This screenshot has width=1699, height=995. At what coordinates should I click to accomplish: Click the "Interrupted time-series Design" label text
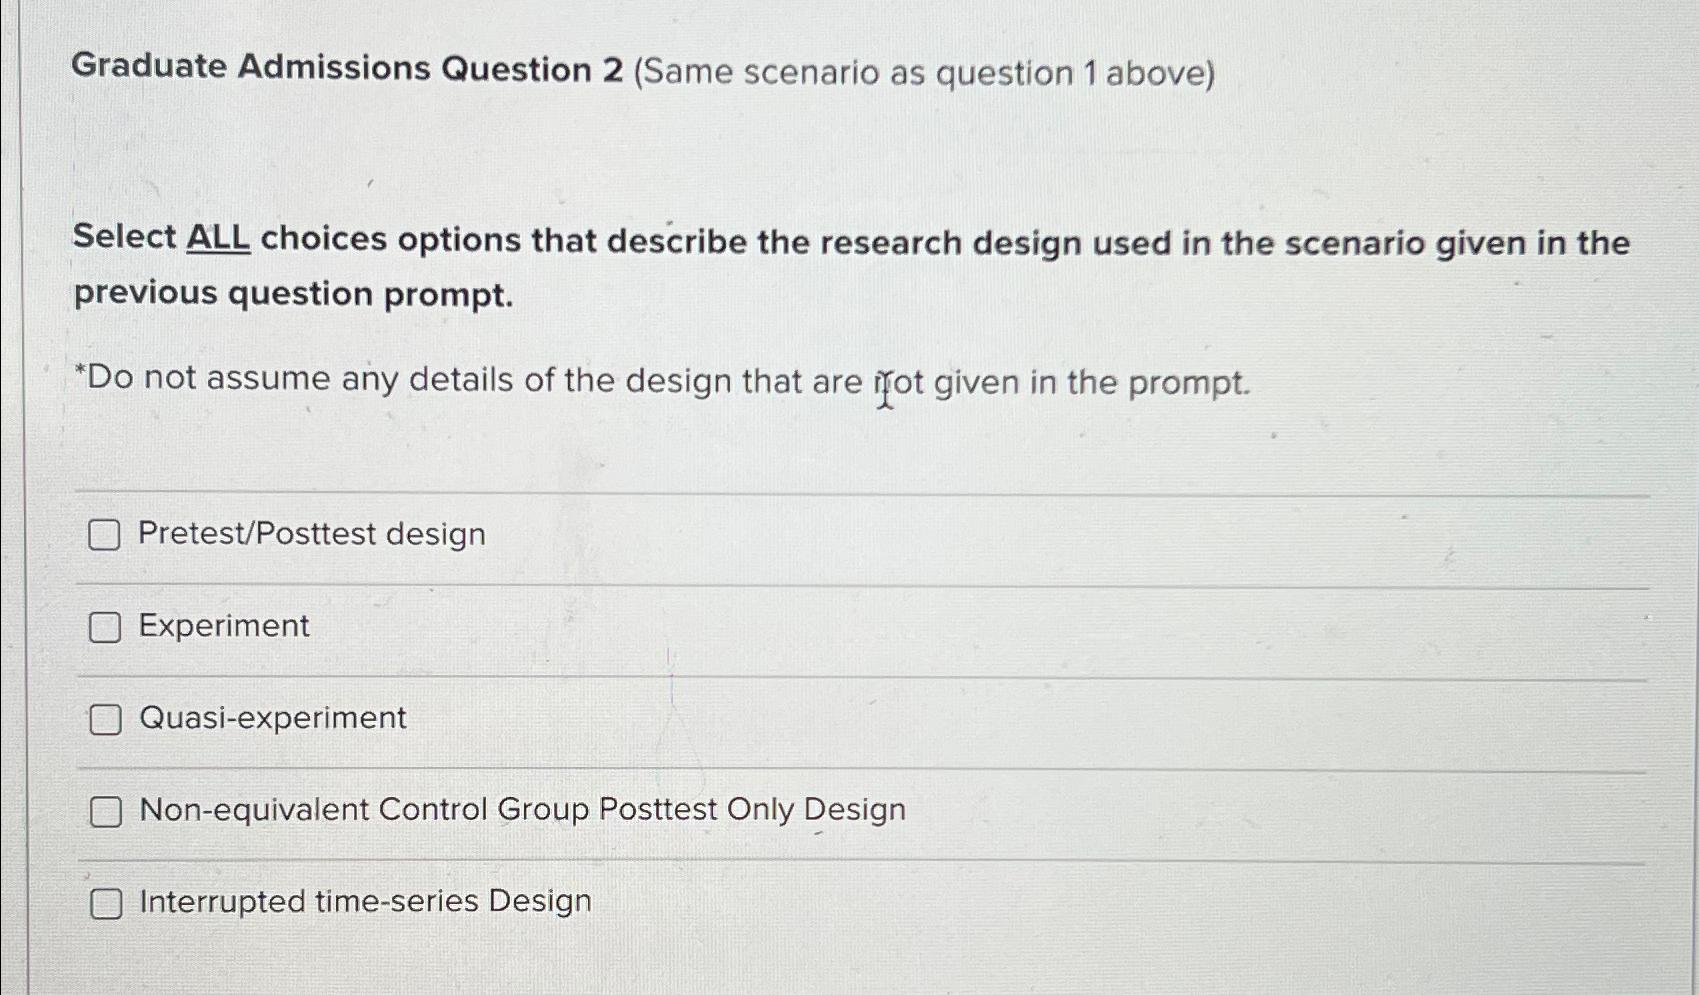[365, 901]
